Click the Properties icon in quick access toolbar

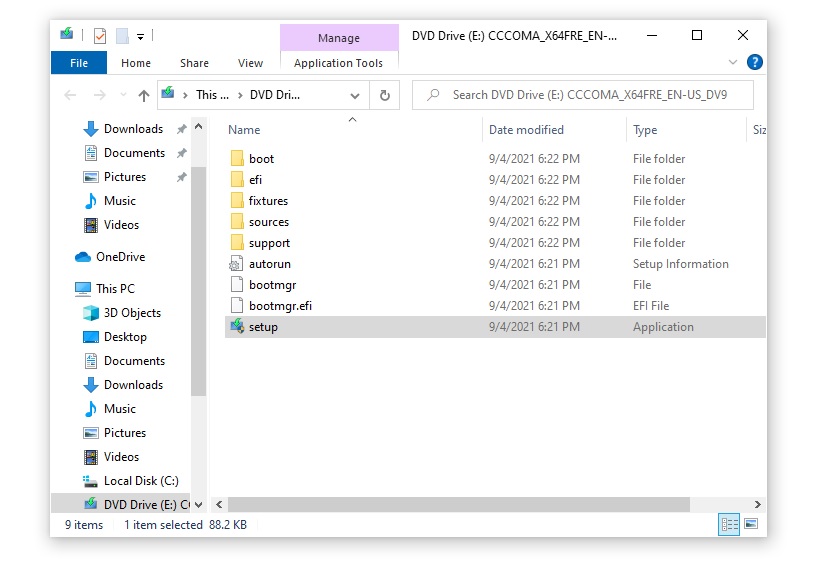tap(100, 36)
